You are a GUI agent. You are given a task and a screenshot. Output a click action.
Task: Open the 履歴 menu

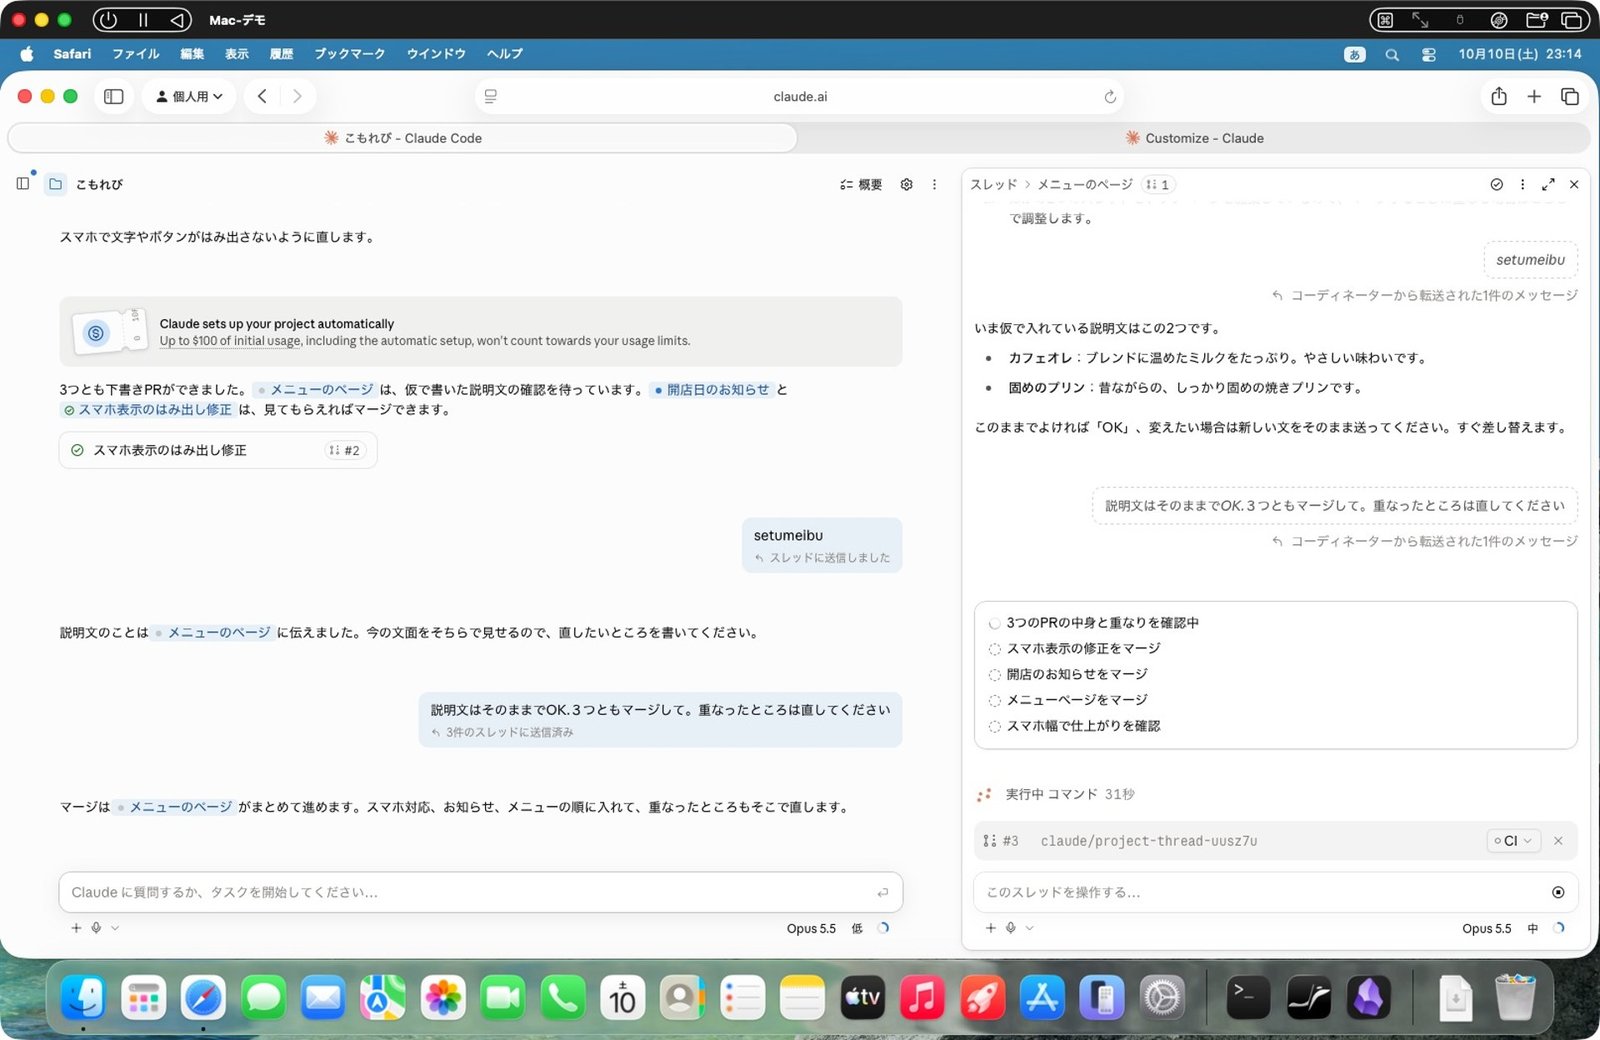pyautogui.click(x=282, y=54)
